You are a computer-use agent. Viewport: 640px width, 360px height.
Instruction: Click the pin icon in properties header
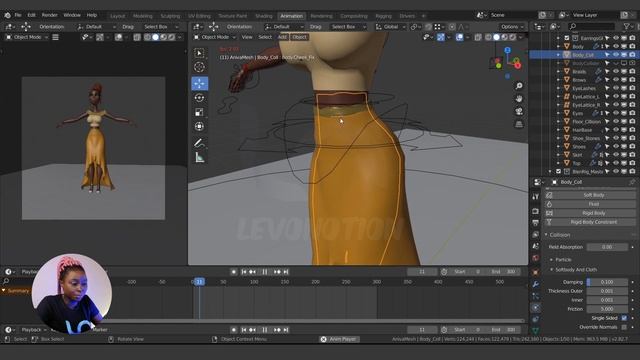coord(632,182)
